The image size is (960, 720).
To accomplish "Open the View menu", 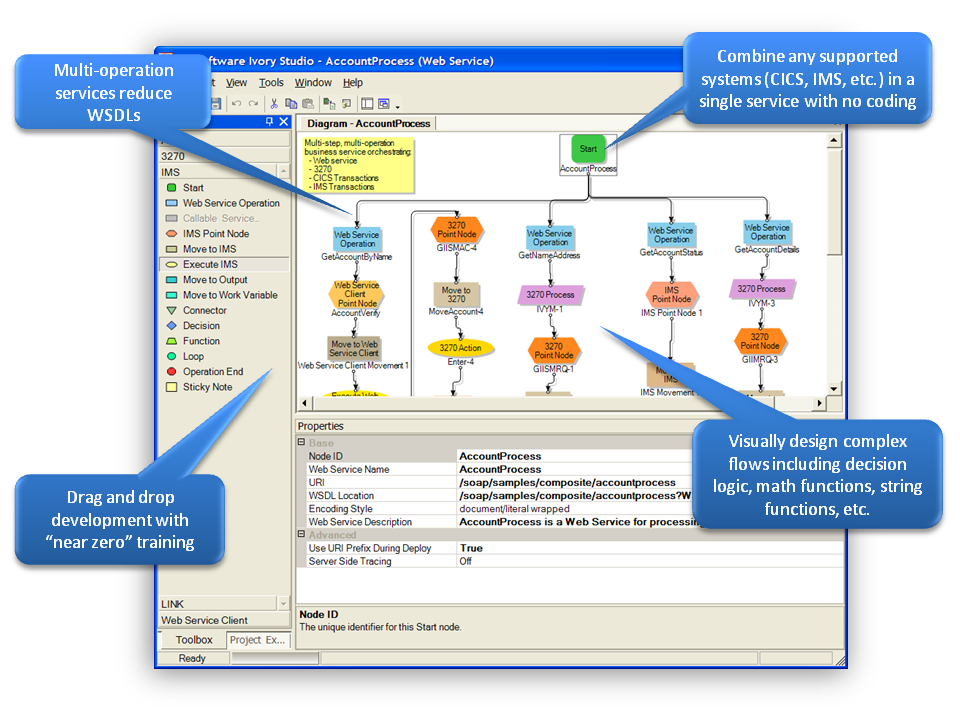I will 236,83.
